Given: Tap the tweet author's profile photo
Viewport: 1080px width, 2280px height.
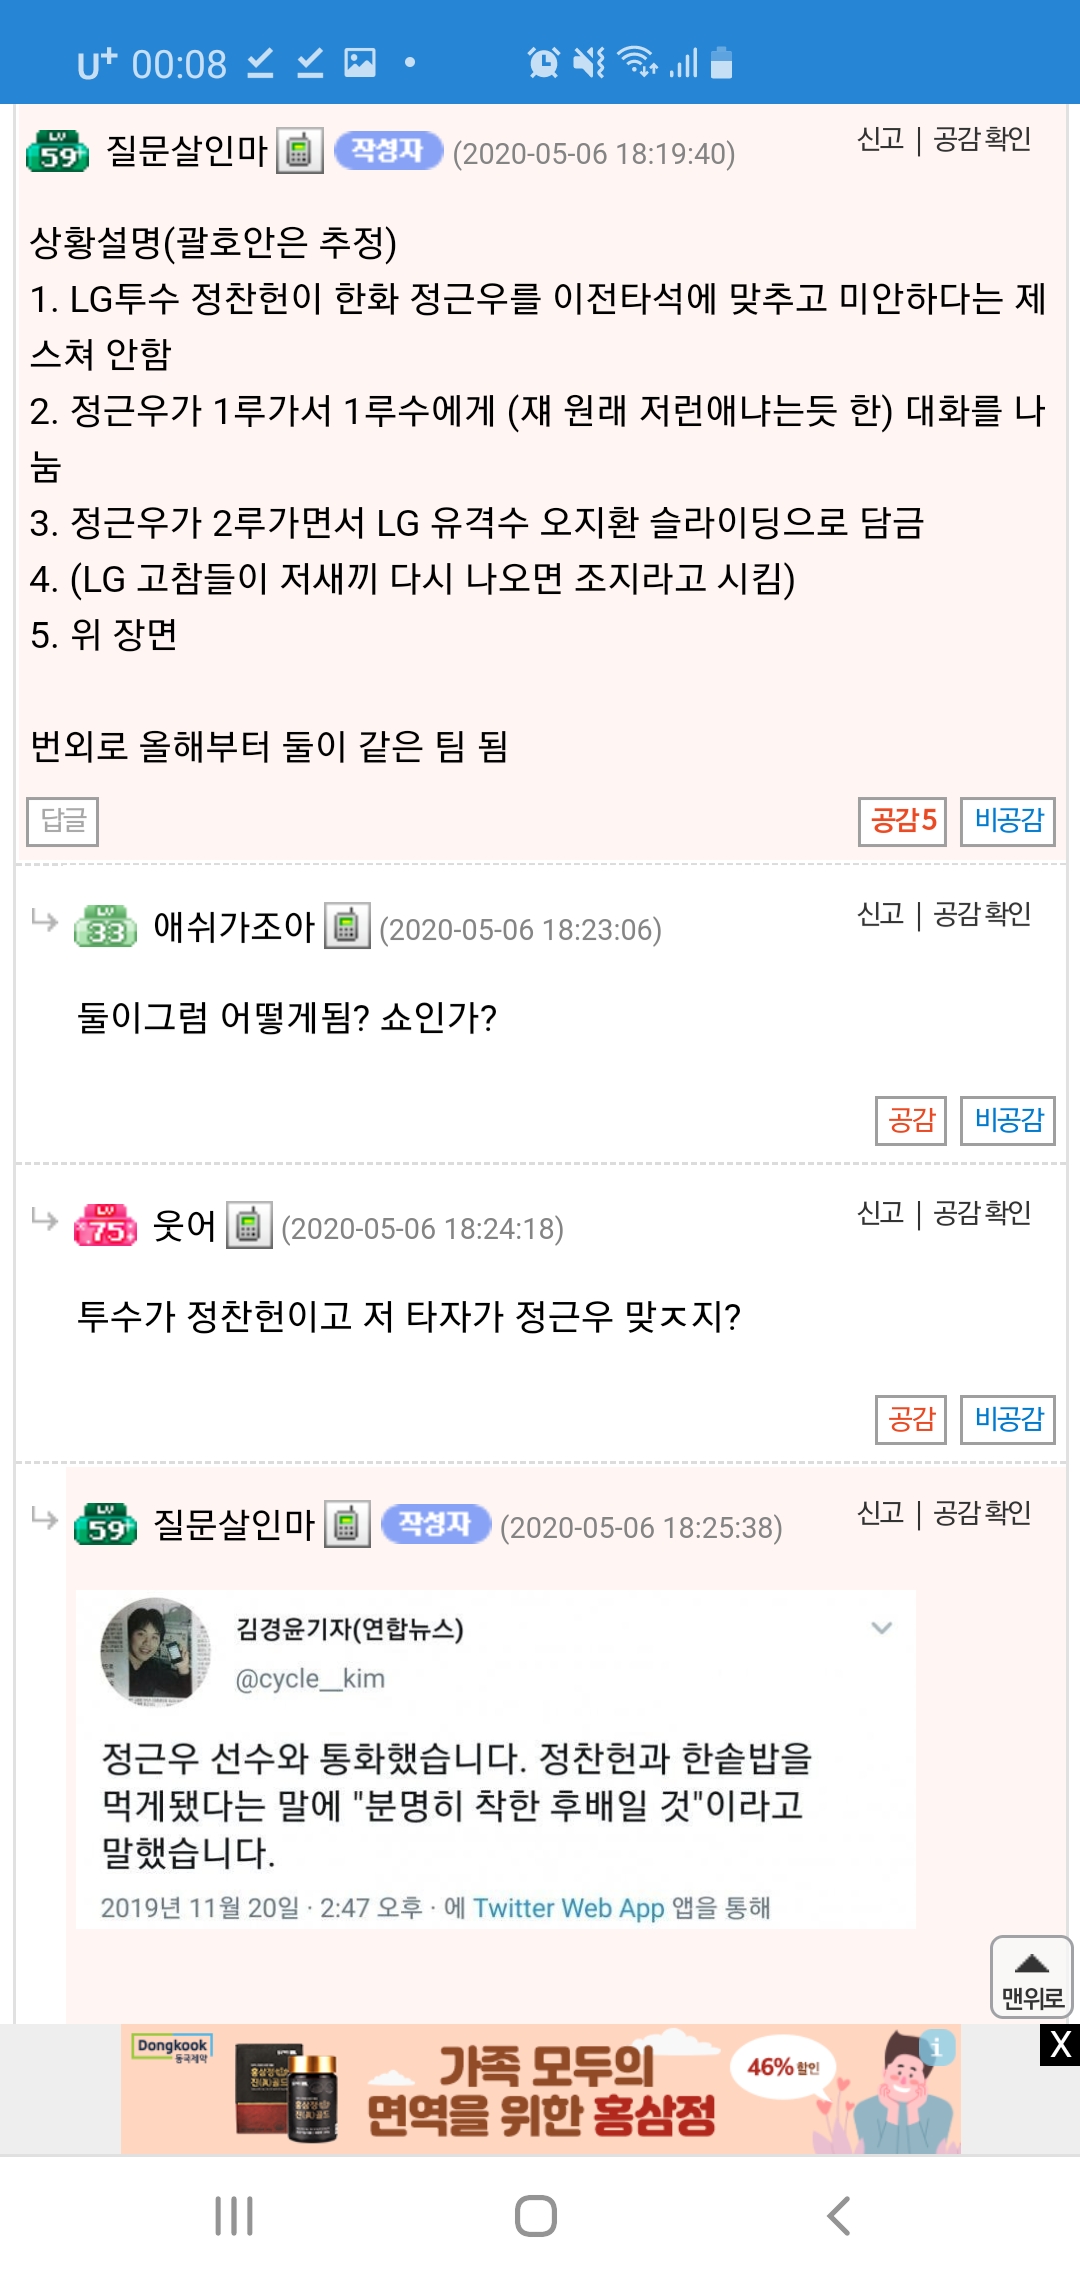Looking at the screenshot, I should [155, 1651].
